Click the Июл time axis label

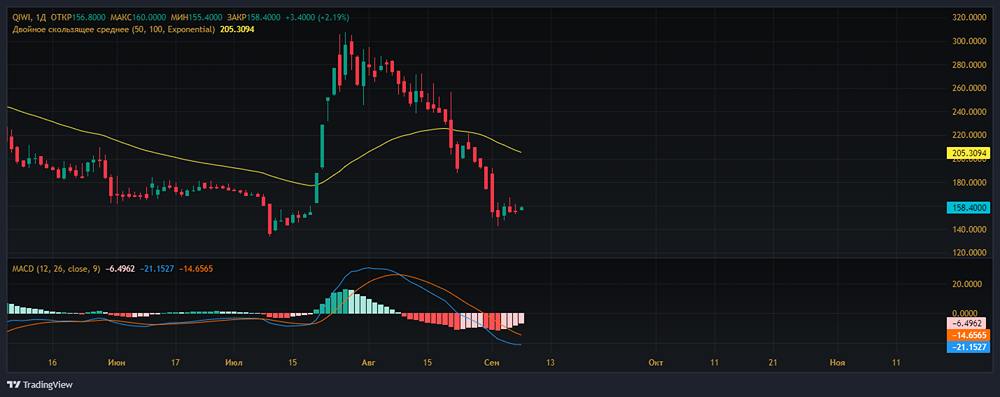tap(234, 363)
